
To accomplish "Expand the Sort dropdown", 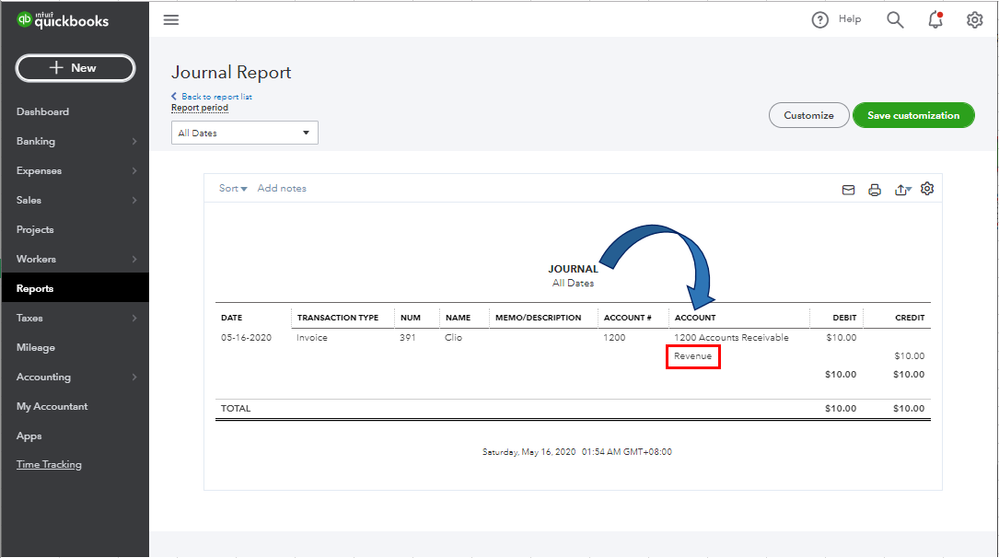I will point(233,188).
